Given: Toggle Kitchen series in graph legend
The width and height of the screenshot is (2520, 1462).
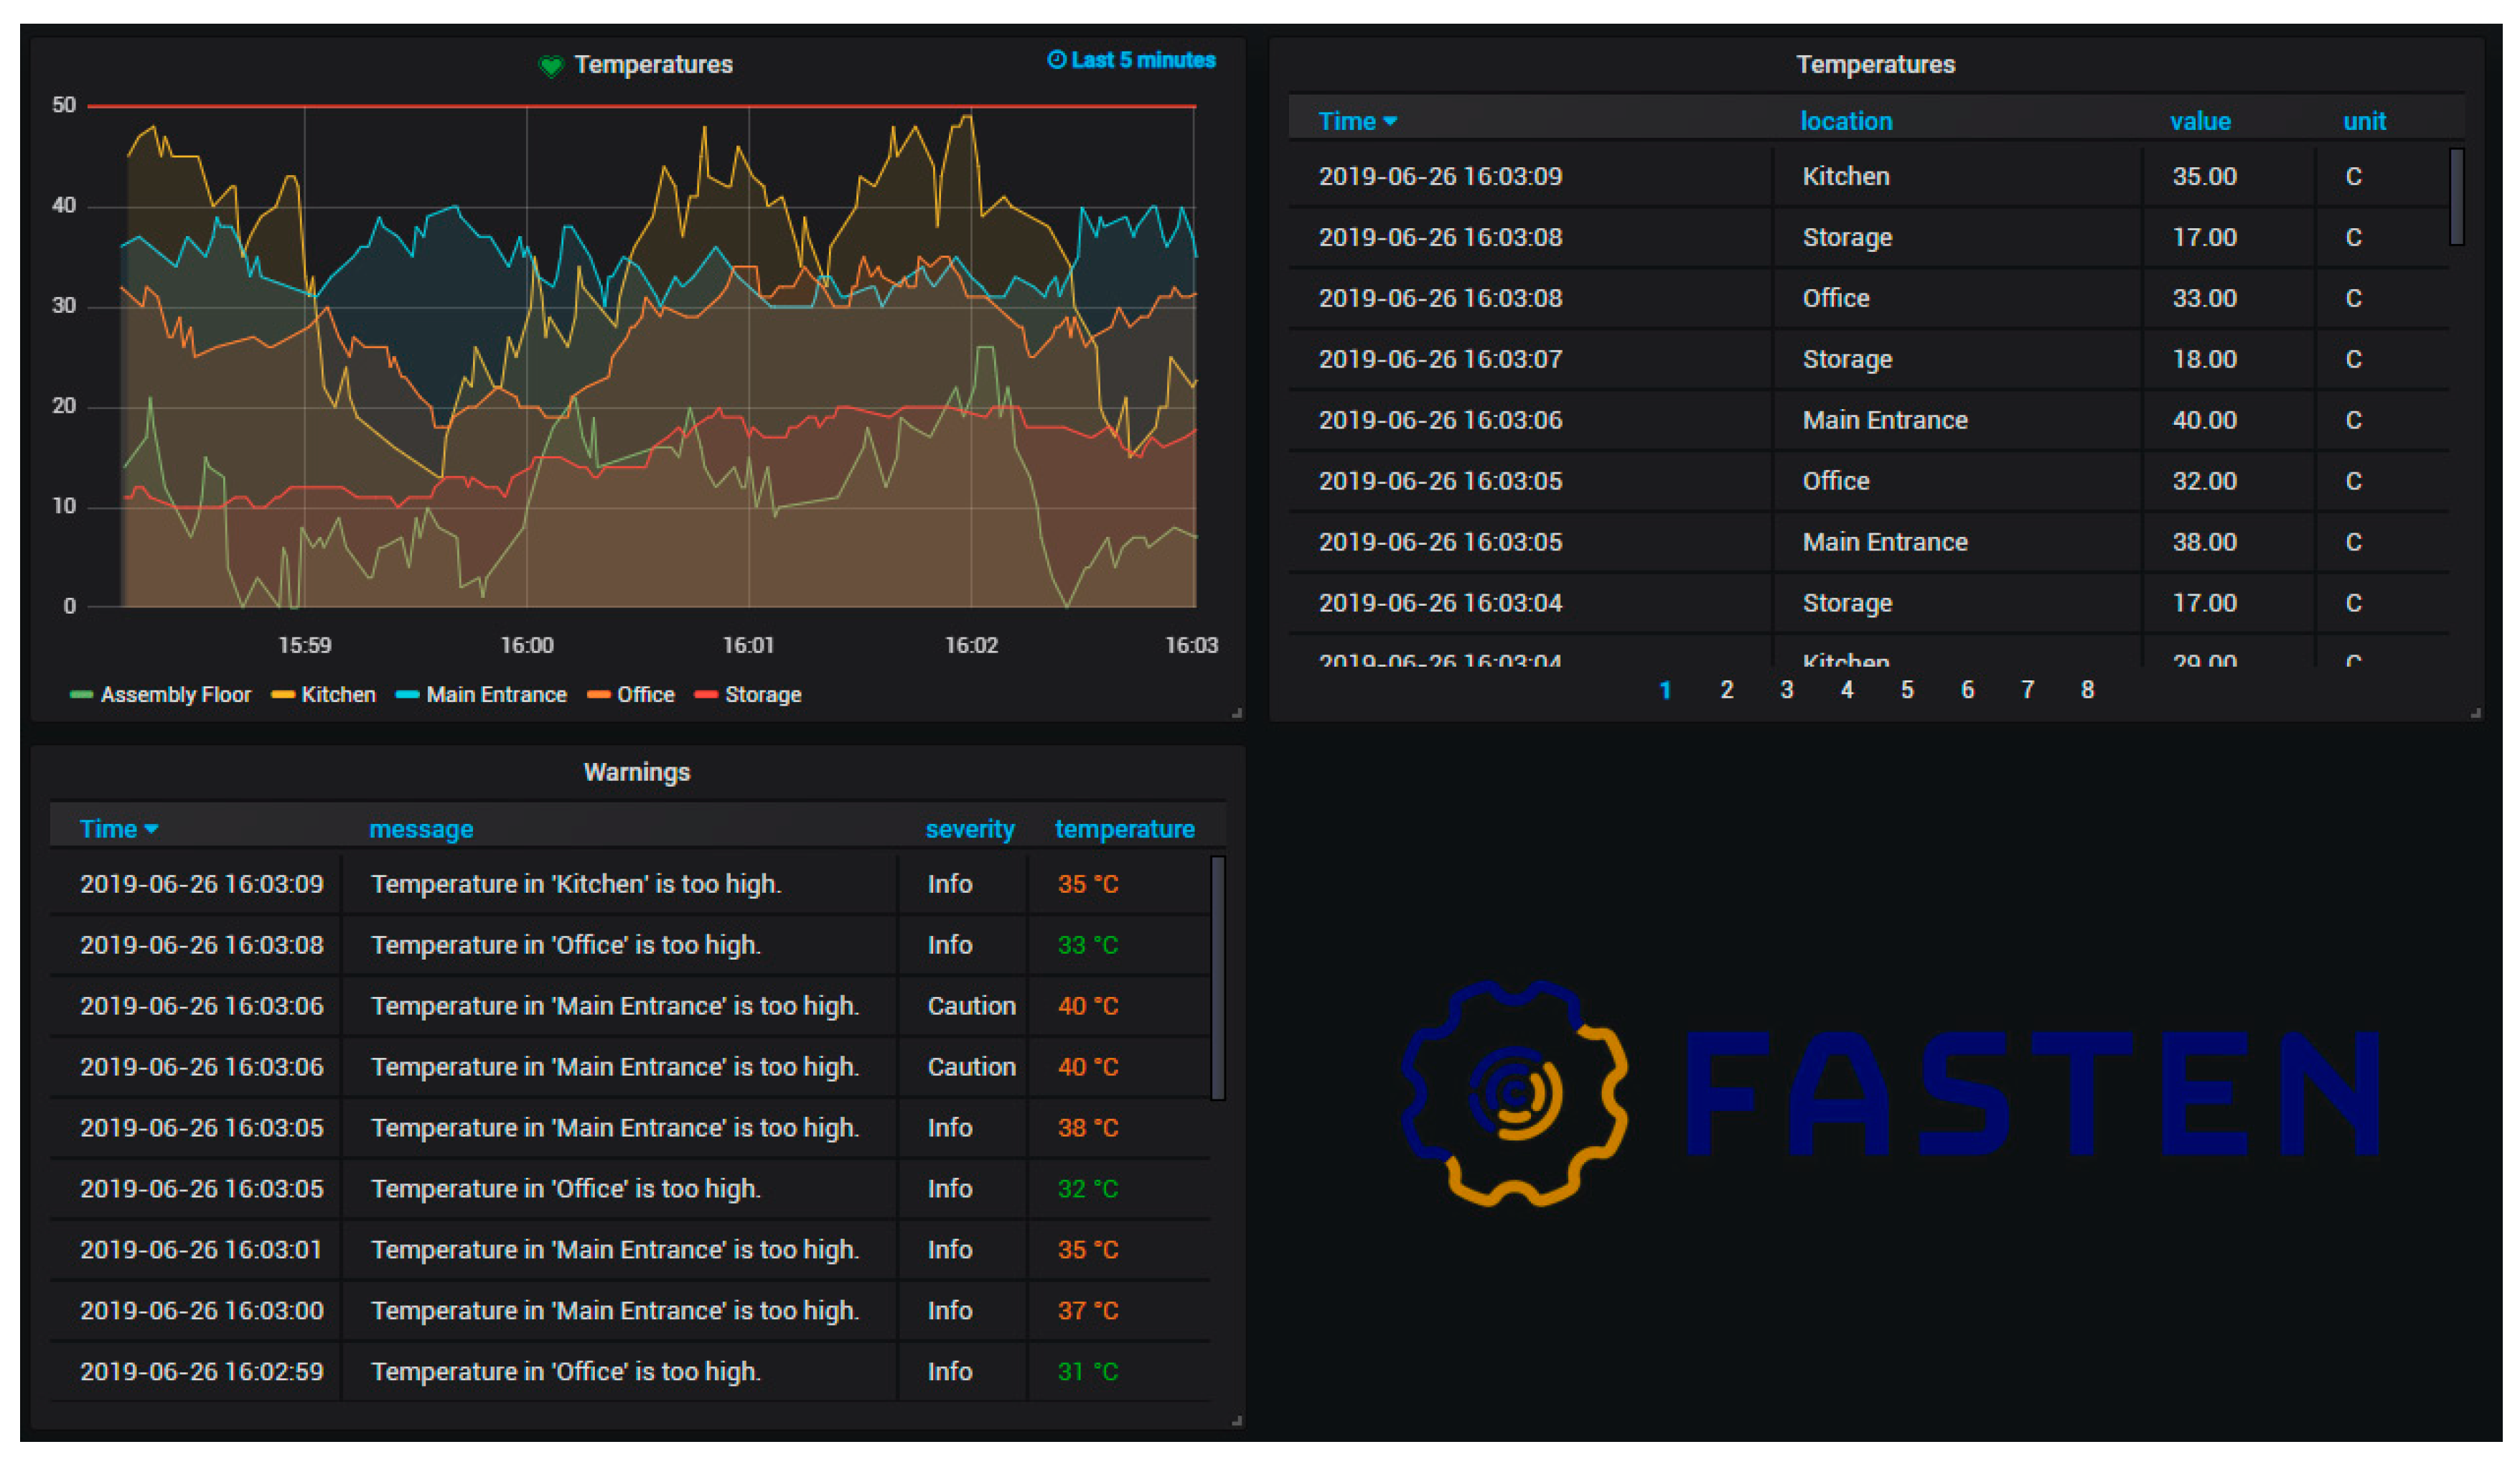Looking at the screenshot, I should [x=338, y=694].
